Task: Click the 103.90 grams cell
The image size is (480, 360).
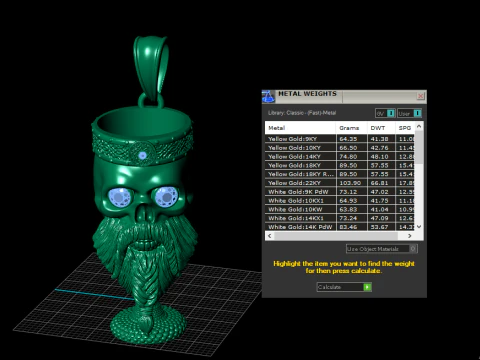Action: (352, 183)
